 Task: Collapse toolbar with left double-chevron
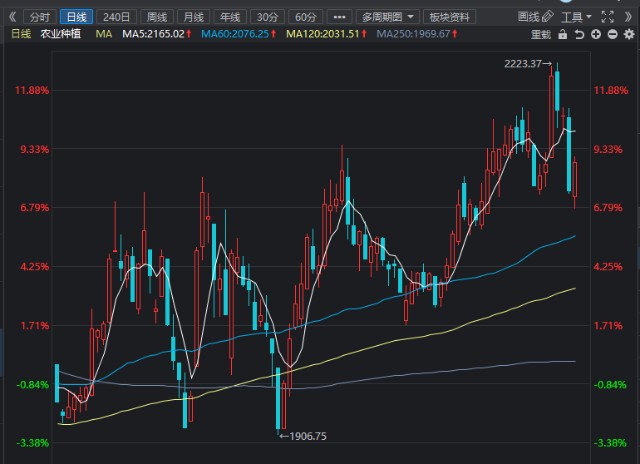[x=12, y=17]
